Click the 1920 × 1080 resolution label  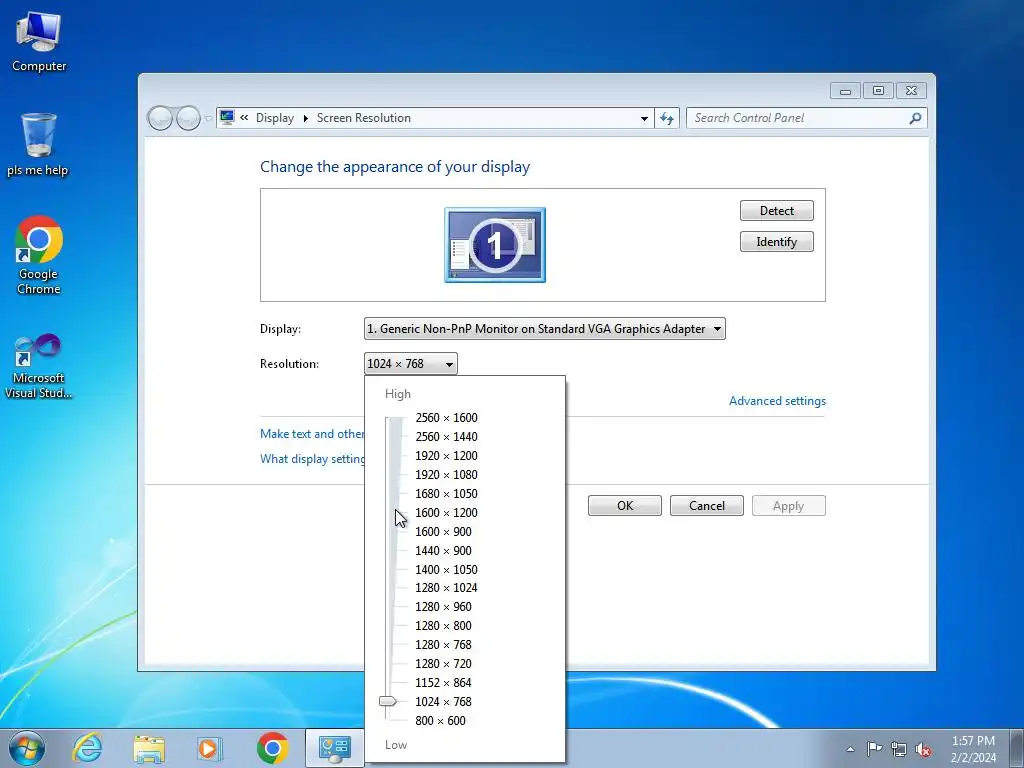tap(446, 474)
